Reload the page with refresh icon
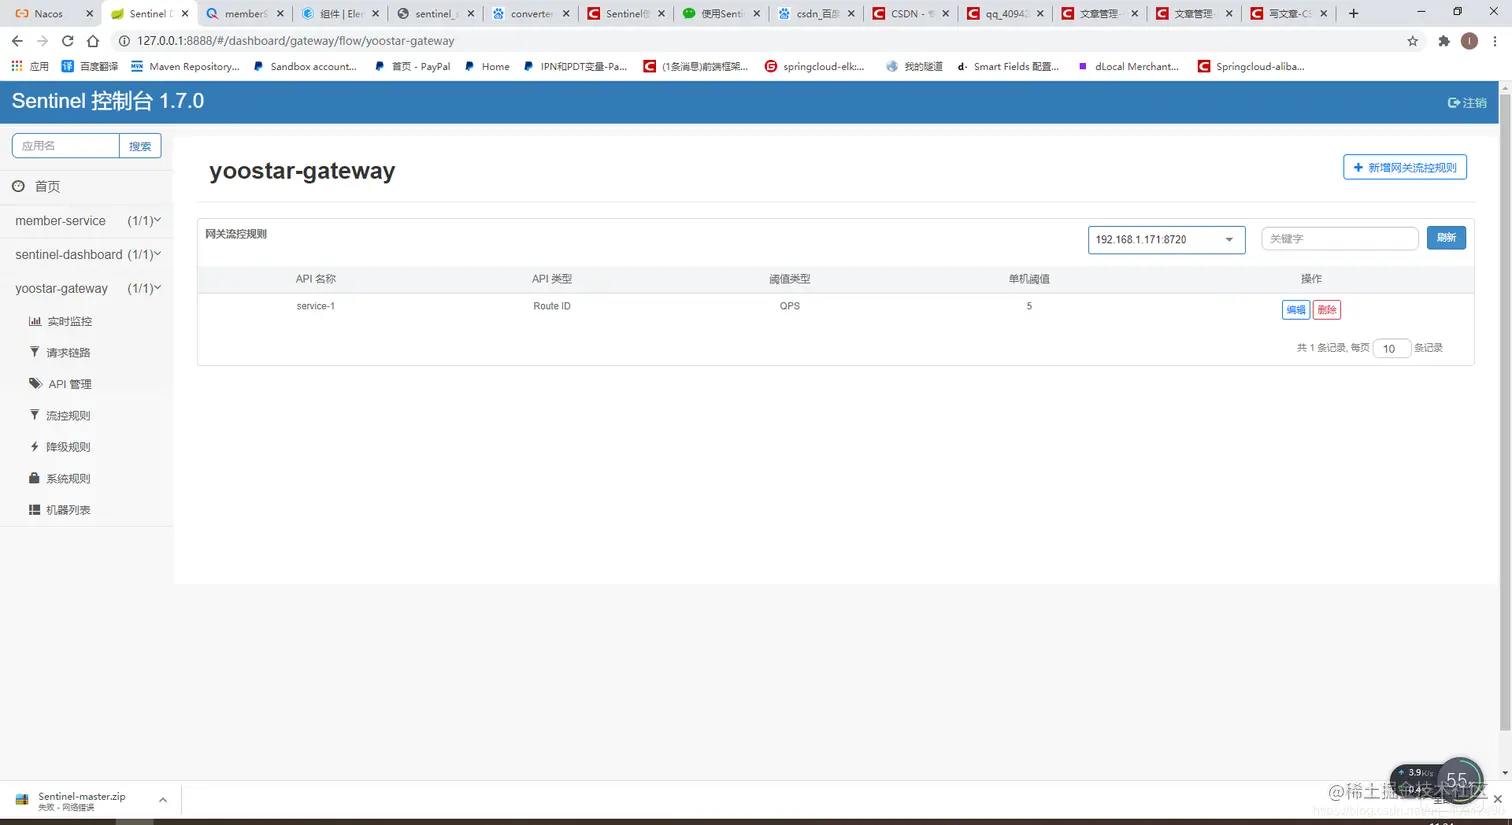The height and width of the screenshot is (825, 1512). click(67, 41)
